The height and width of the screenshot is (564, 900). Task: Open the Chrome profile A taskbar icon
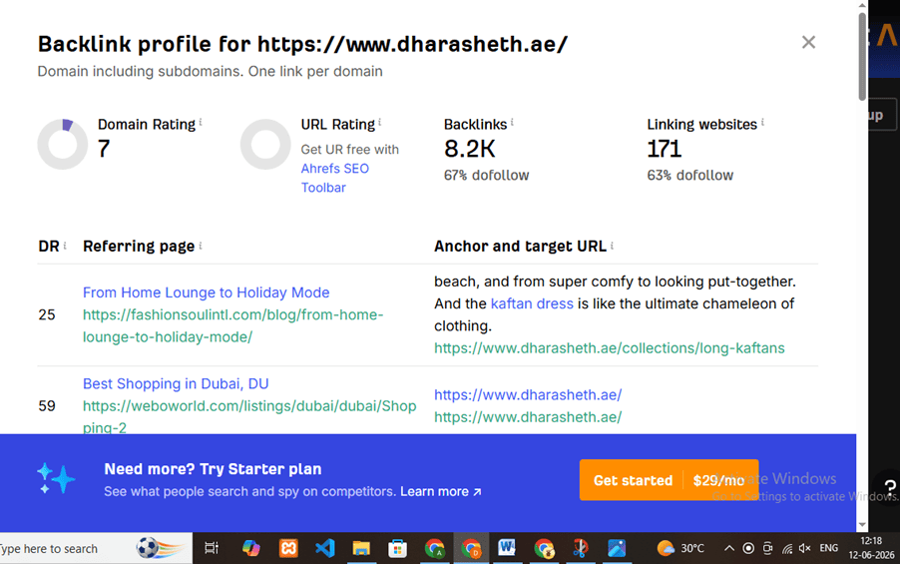[435, 549]
